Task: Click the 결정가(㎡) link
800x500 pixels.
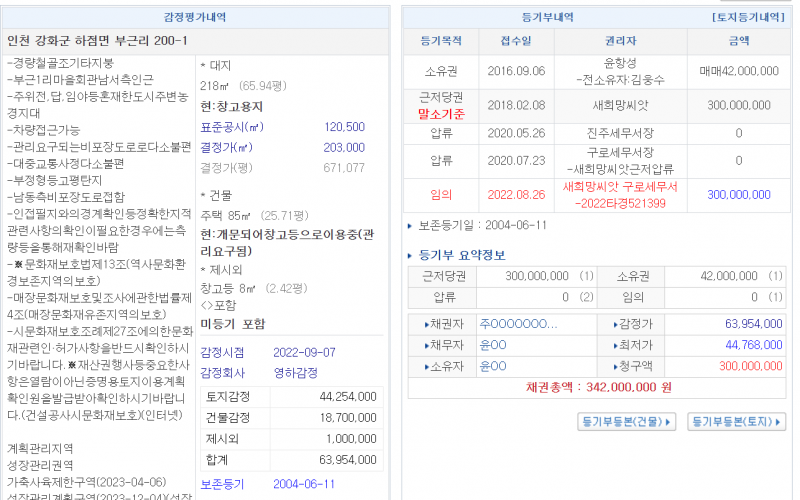Action: tap(227, 147)
